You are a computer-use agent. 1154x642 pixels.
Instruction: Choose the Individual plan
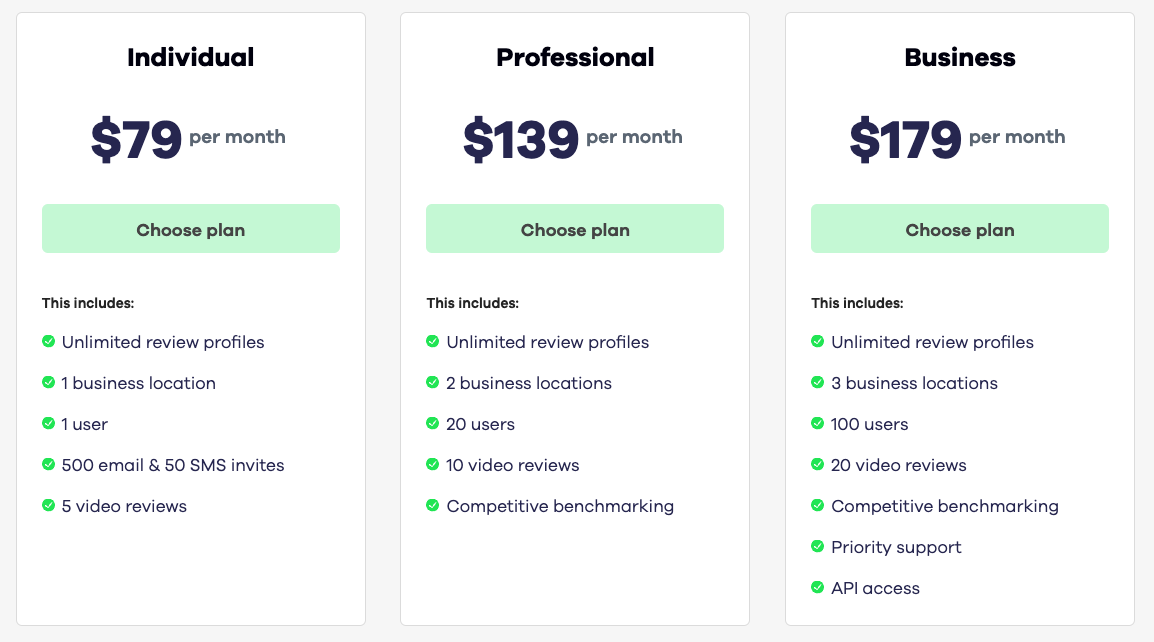190,228
